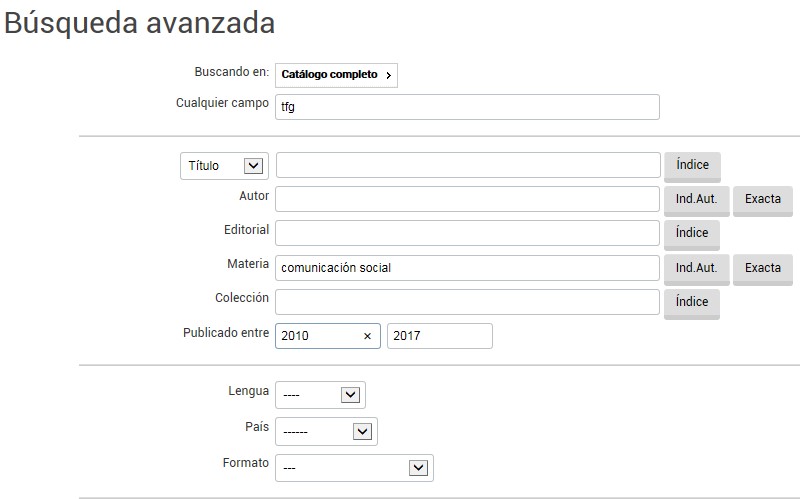This screenshot has height=499, width=800.
Task: Open Ind.Aut. index for Autor
Action: [696, 199]
